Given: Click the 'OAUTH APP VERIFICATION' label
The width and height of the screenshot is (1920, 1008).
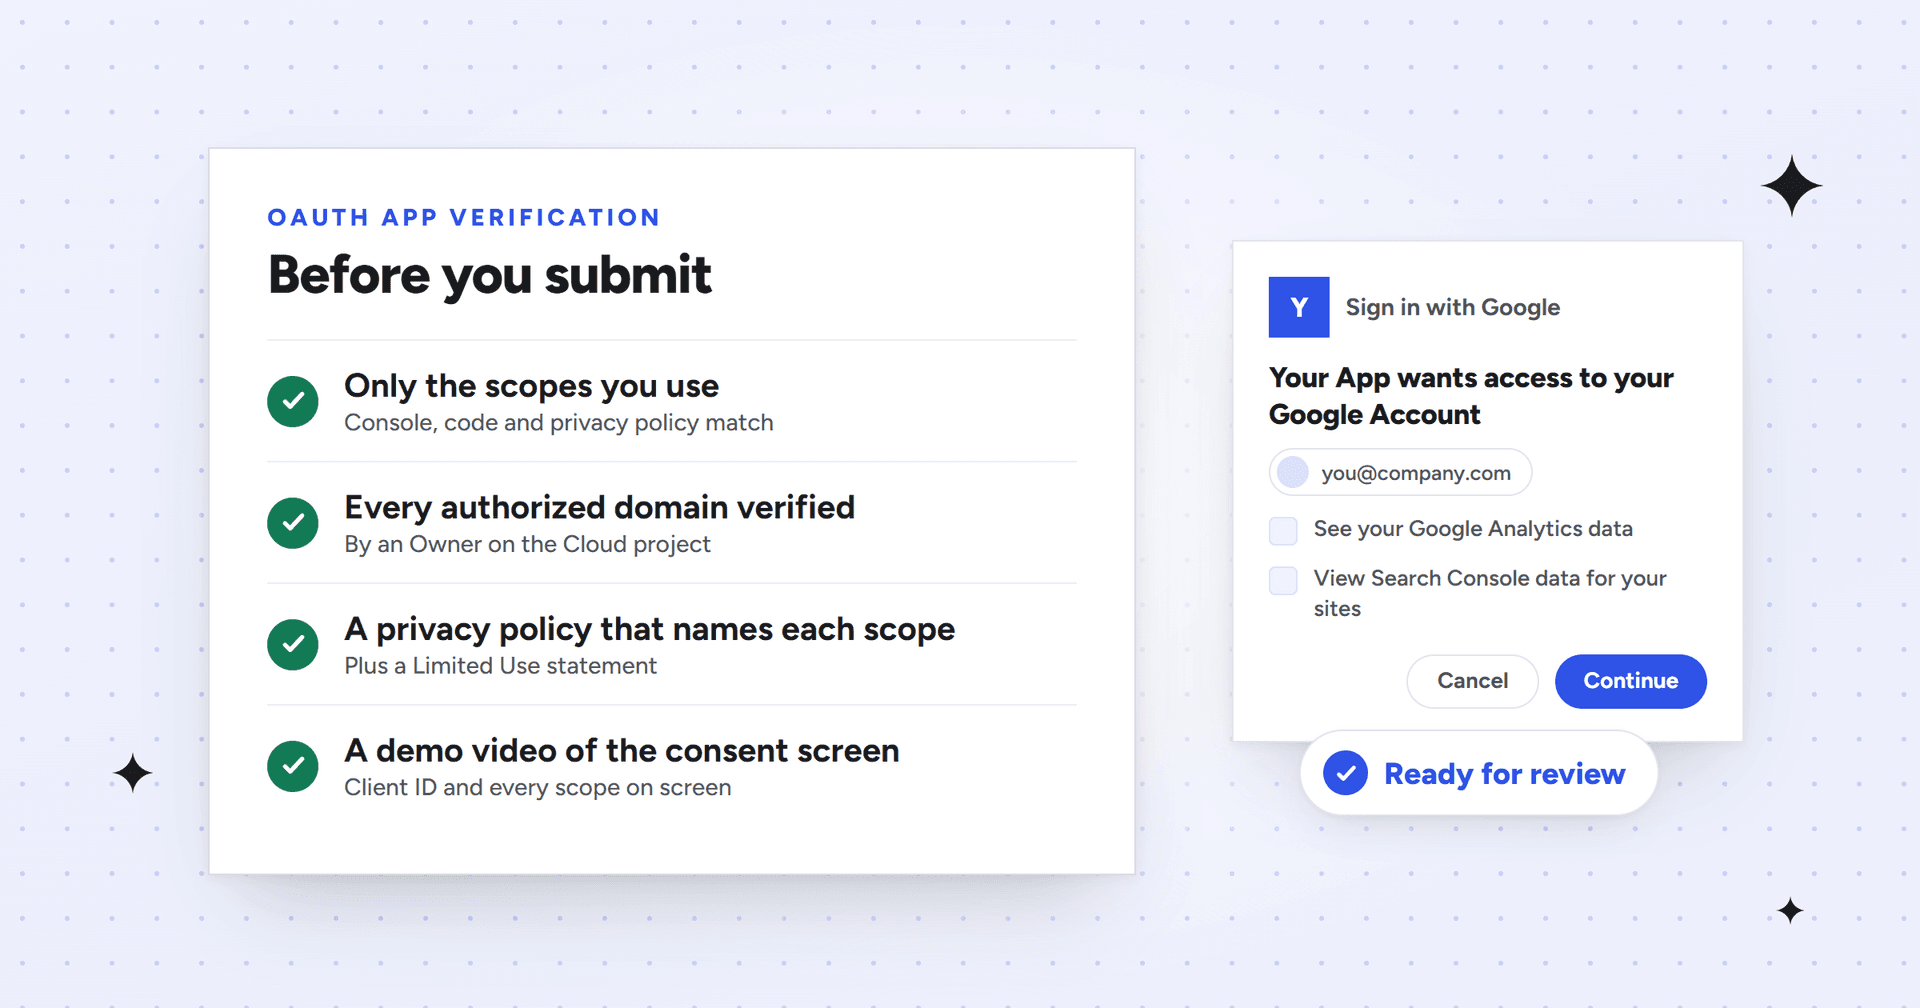Looking at the screenshot, I should coord(464,218).
